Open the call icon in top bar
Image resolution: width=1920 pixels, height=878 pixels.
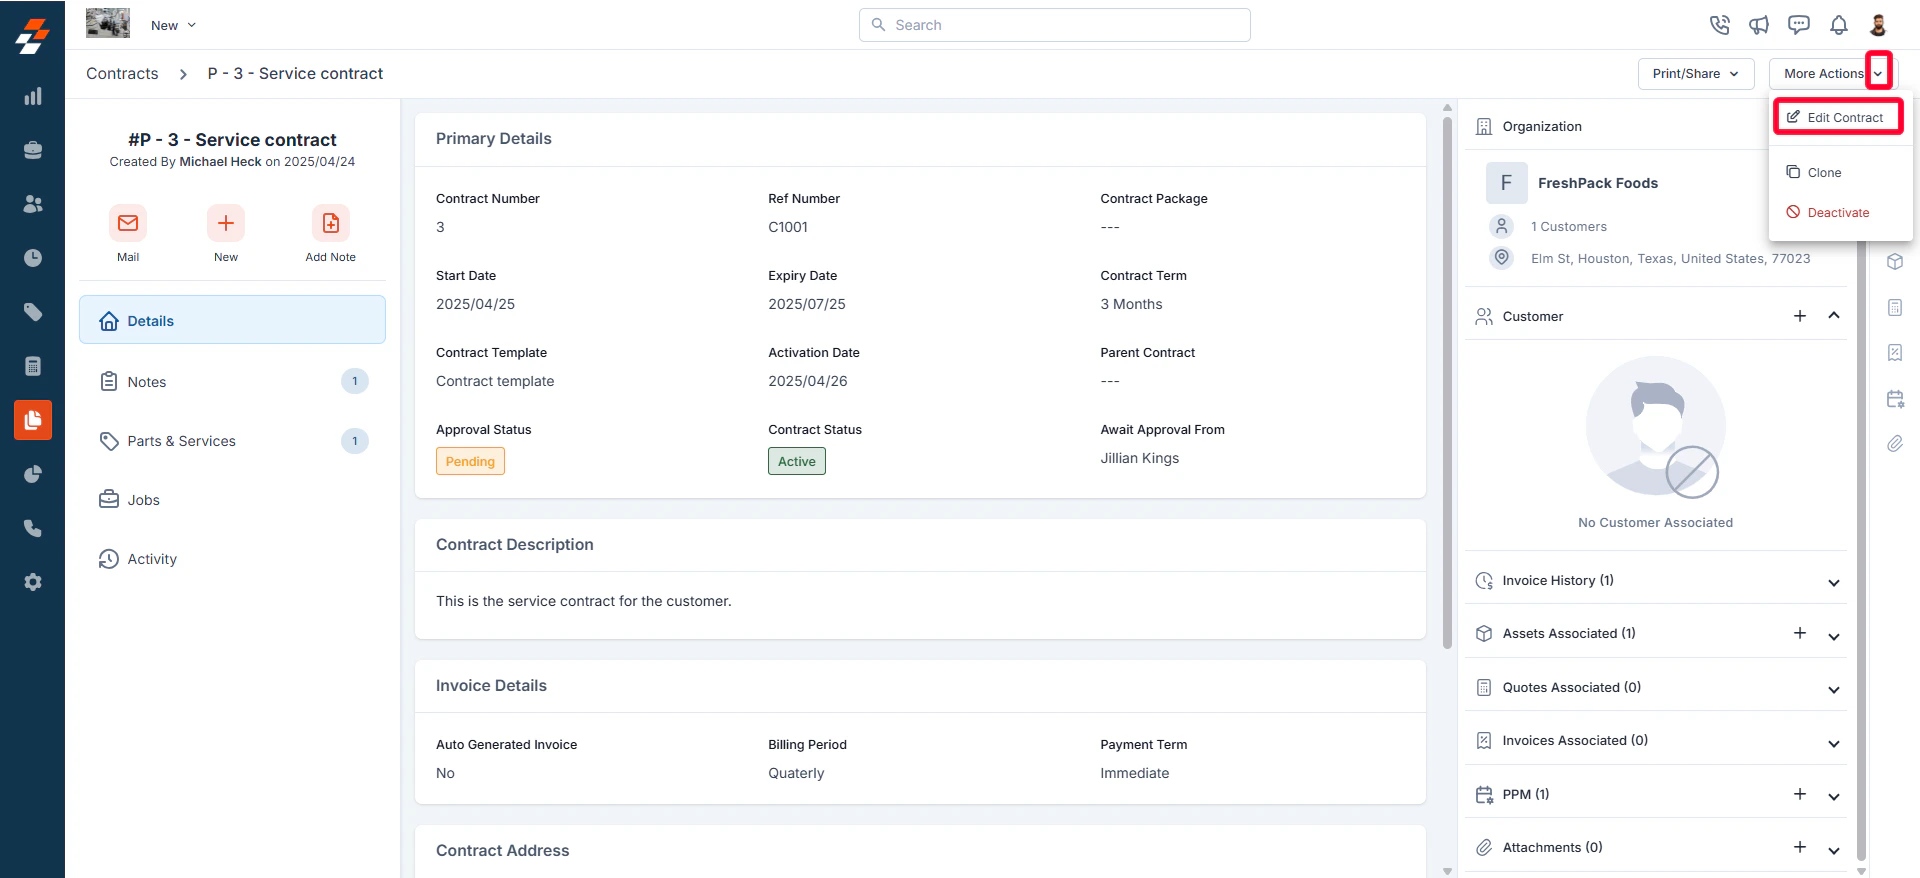[1719, 25]
